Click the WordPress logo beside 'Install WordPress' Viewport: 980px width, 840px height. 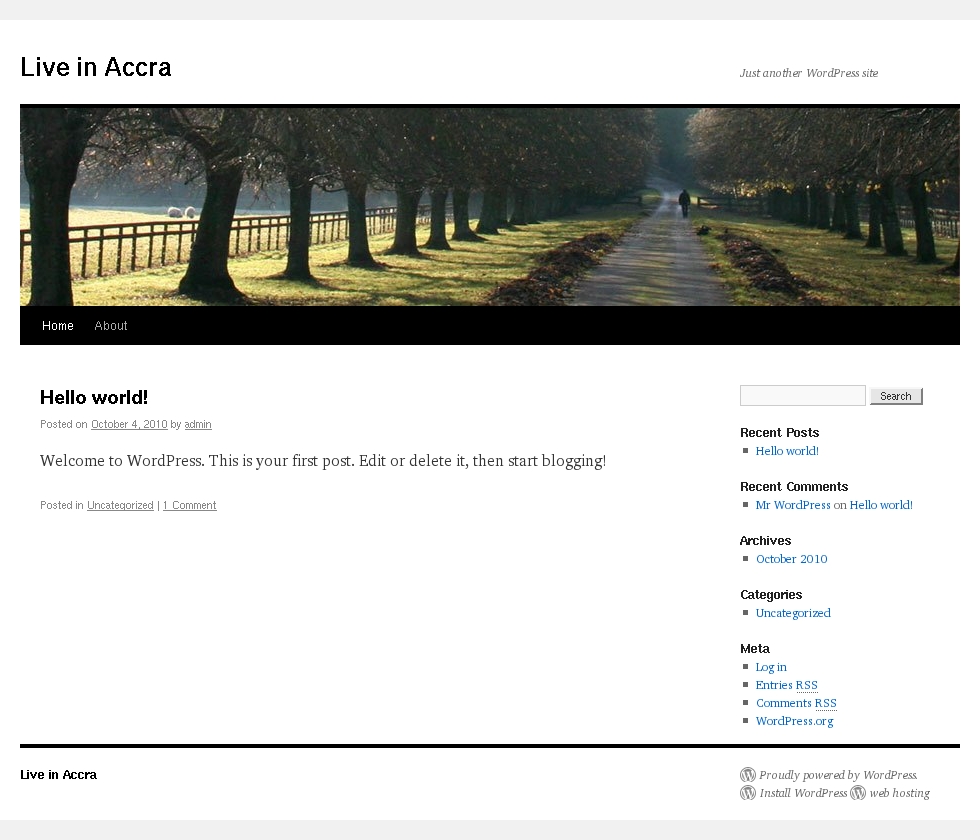pos(748,793)
